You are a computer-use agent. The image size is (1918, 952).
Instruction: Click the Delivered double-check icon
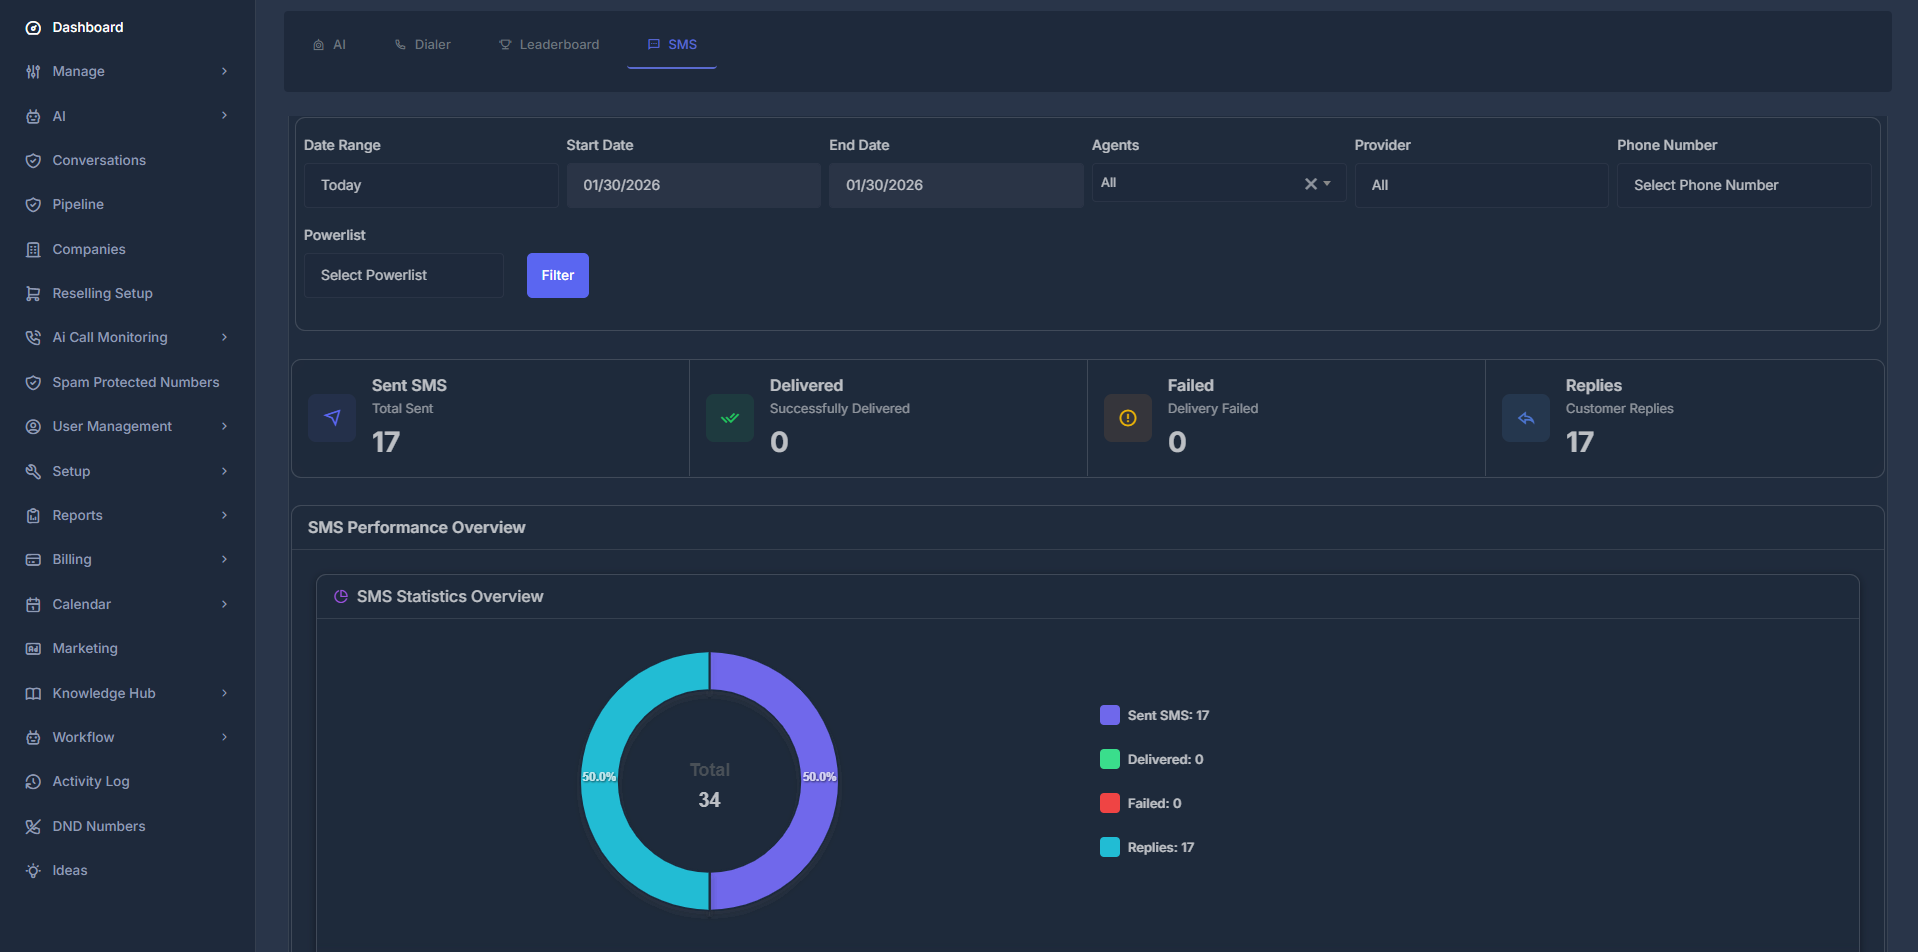[x=730, y=418]
